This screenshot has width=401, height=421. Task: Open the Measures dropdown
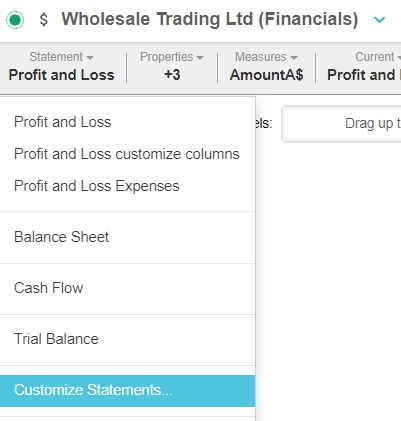(x=266, y=57)
